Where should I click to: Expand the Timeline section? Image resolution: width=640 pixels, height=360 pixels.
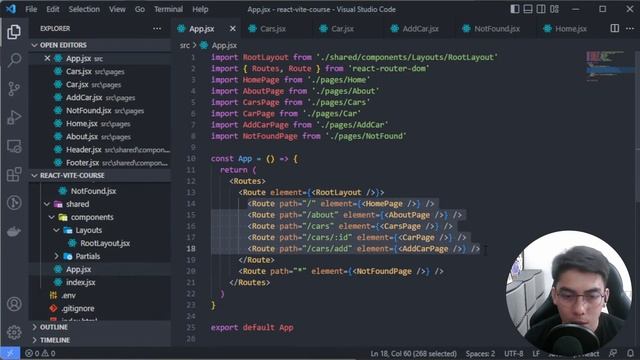[x=100, y=340]
